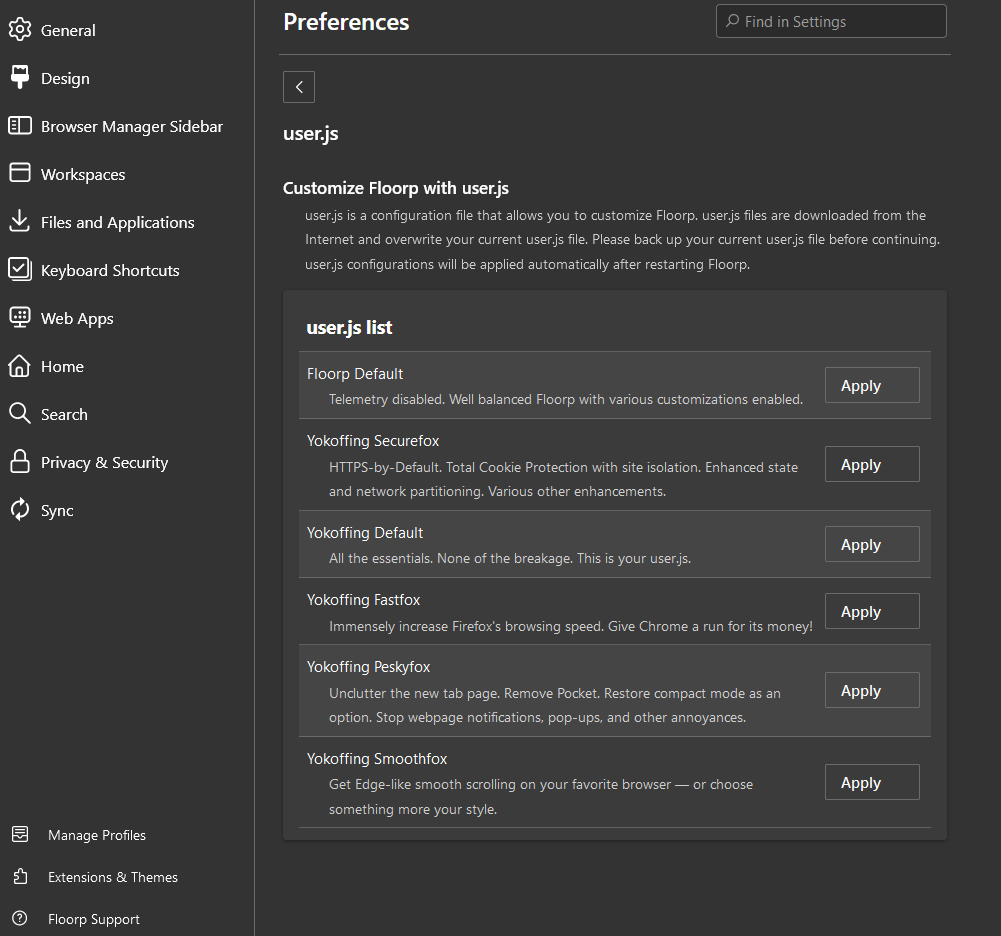
Task: Select the Web Apps icon
Action: click(20, 318)
